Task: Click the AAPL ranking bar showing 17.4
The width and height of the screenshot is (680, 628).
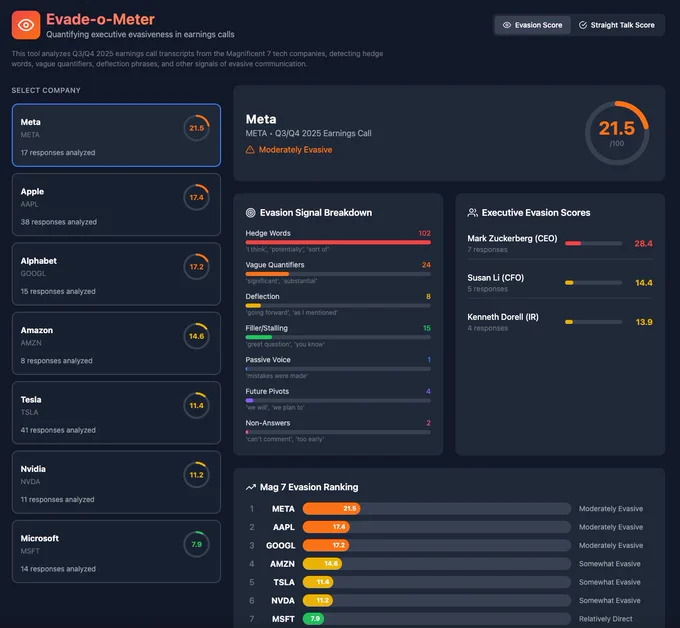Action: coord(326,527)
